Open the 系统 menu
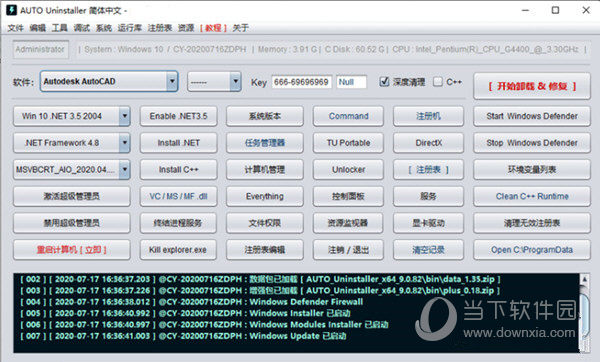 (x=104, y=28)
